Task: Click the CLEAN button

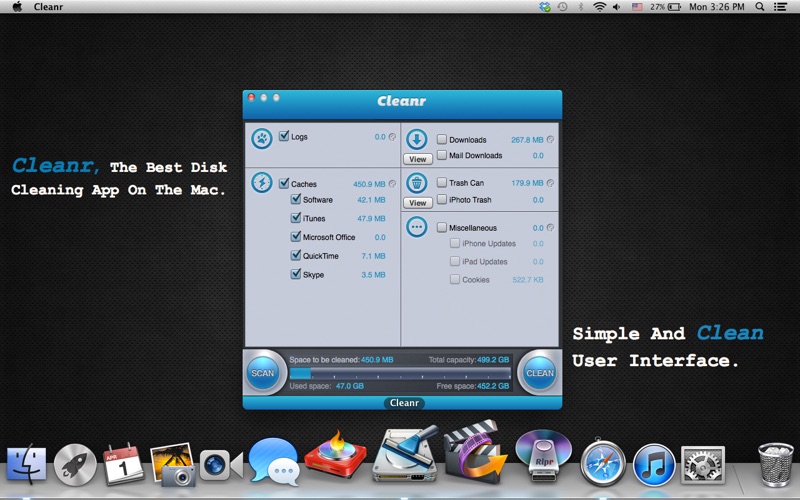Action: click(540, 373)
